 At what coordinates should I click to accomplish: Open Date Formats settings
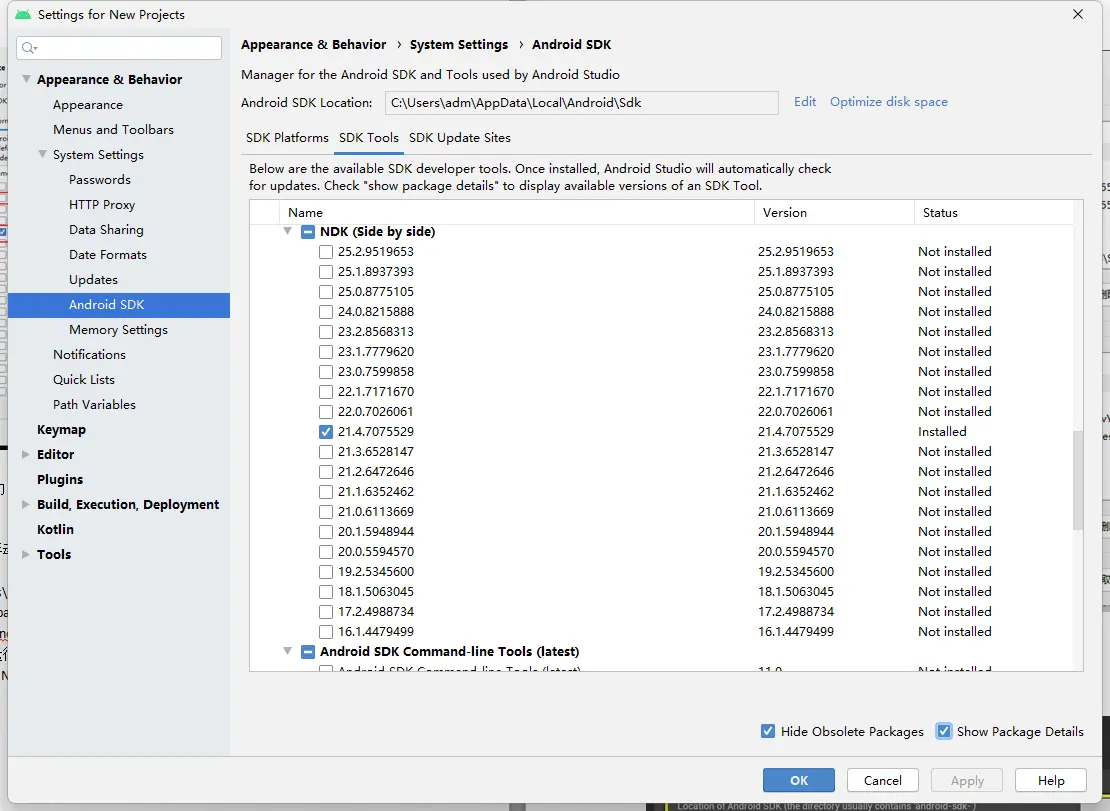pyautogui.click(x=108, y=255)
